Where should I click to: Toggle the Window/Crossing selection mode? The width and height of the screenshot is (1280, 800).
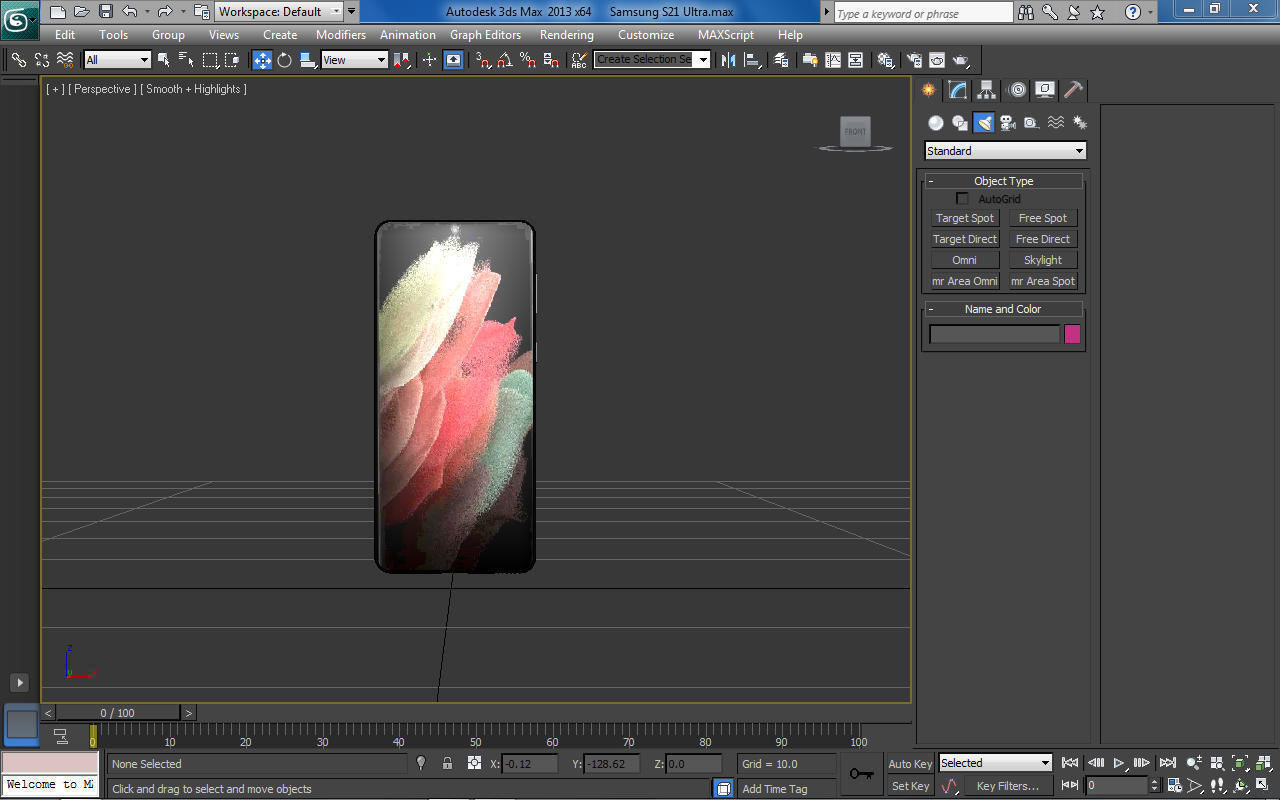pyautogui.click(x=232, y=60)
